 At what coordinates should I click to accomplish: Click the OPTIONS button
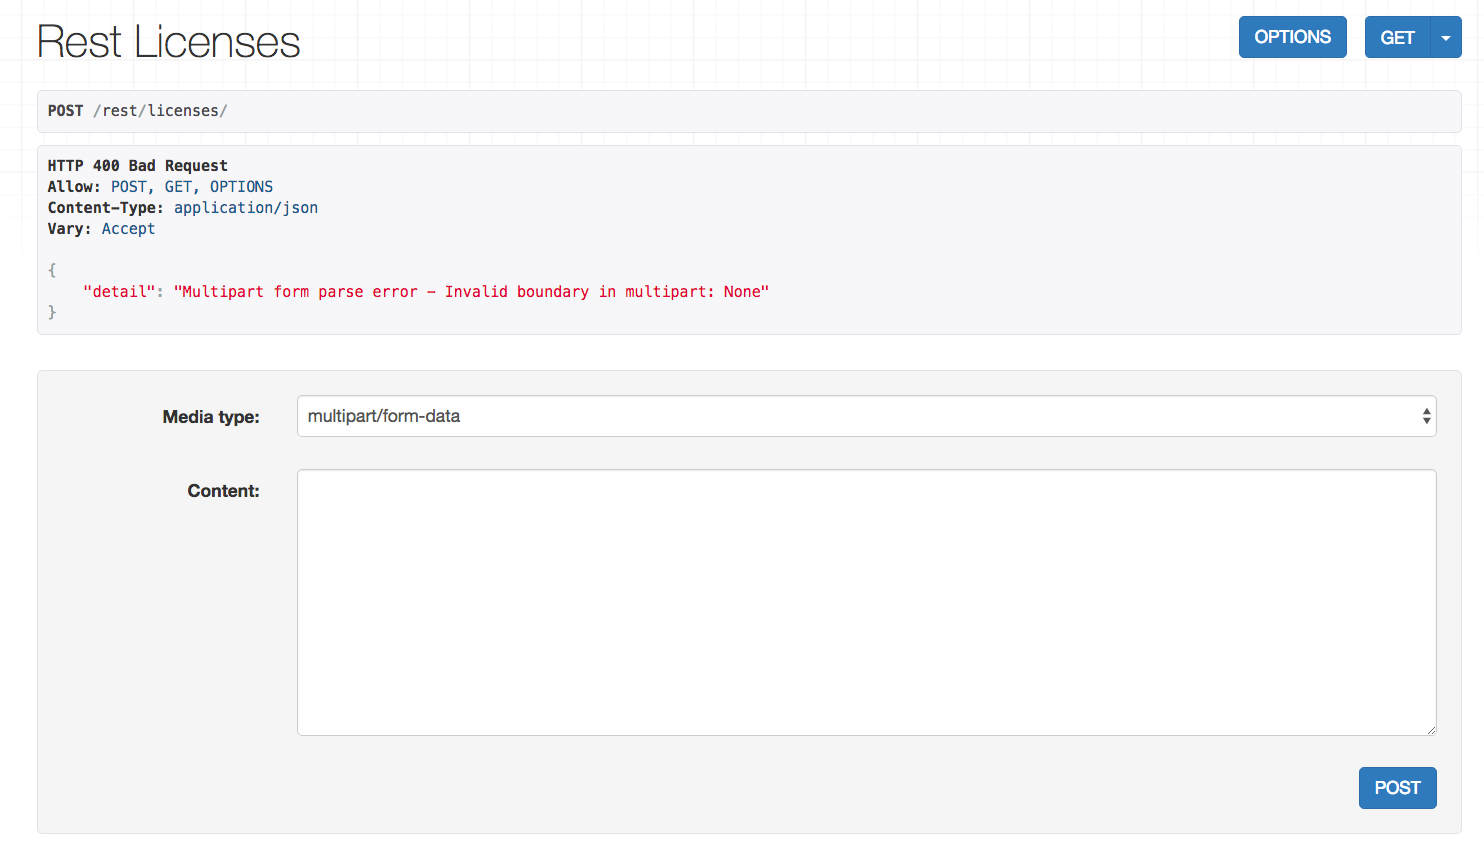[1292, 37]
